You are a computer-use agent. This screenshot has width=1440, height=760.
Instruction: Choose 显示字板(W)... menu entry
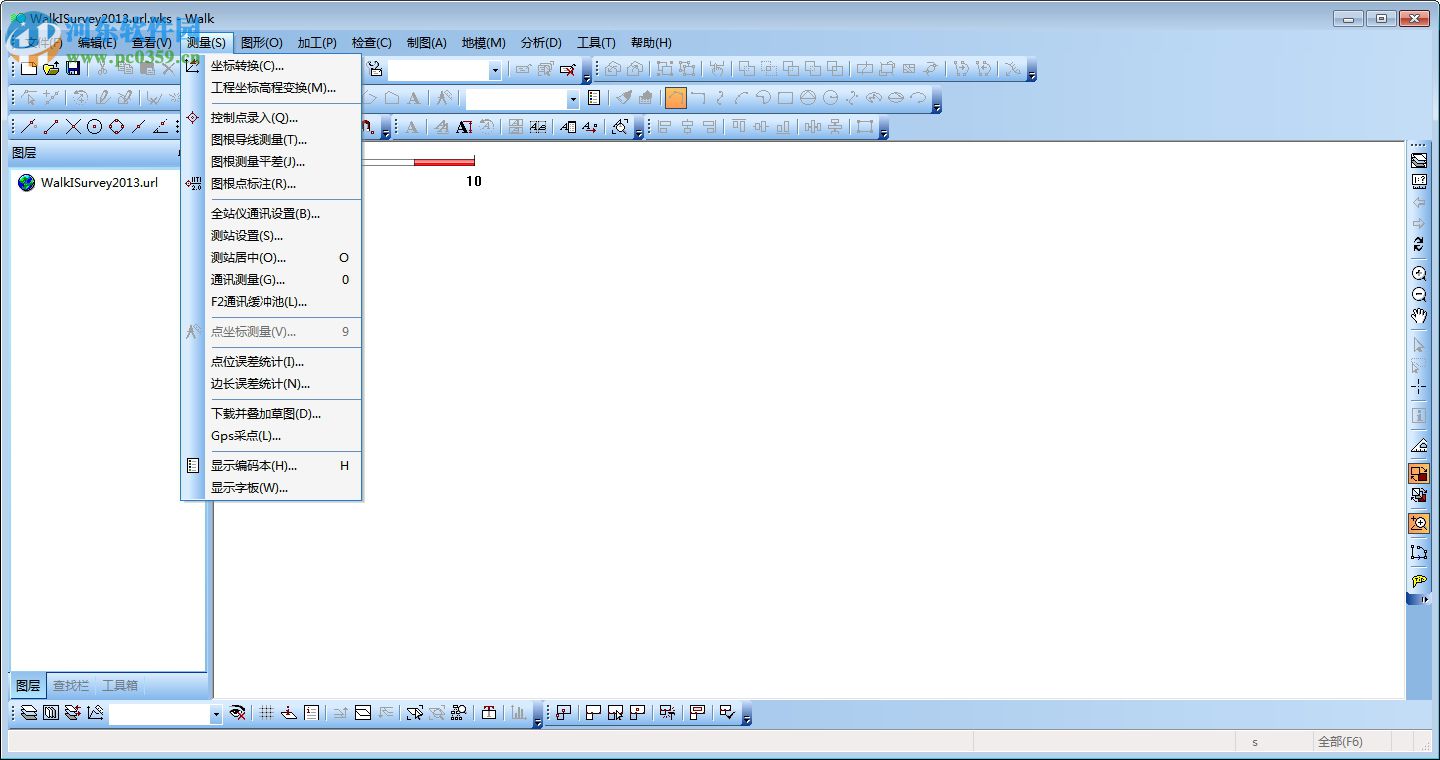271,488
